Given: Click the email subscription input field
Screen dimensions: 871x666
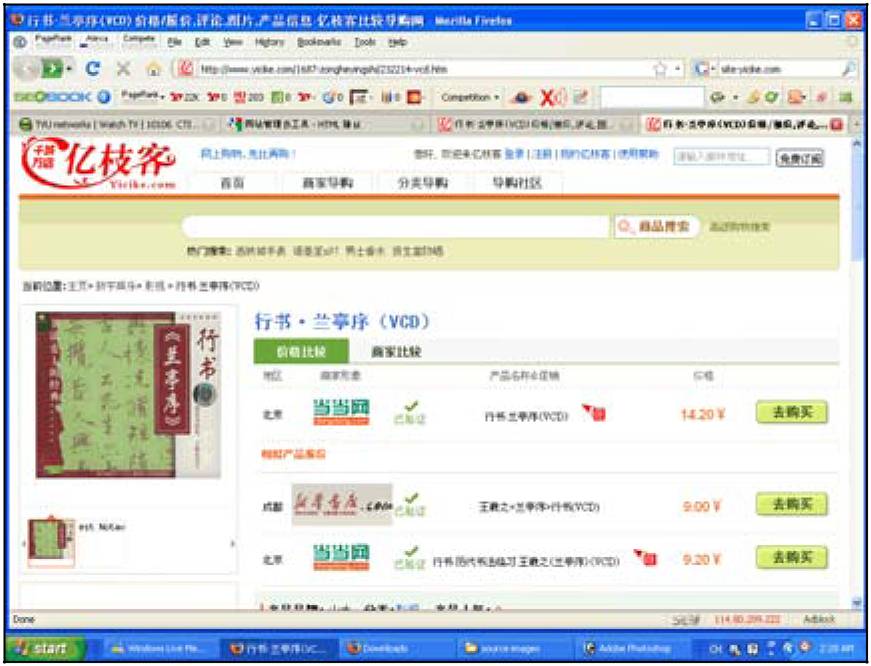Looking at the screenshot, I should coord(722,157).
